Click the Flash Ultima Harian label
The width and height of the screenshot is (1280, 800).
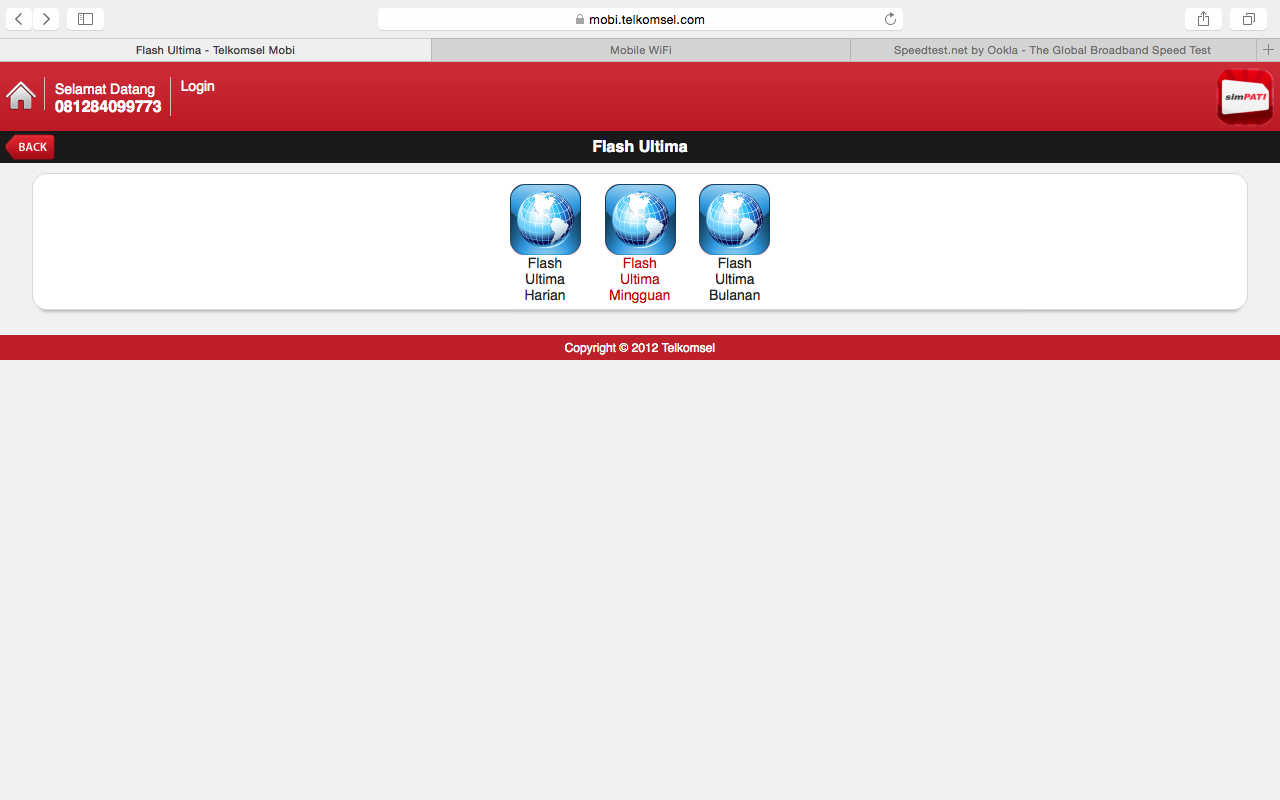click(x=545, y=279)
